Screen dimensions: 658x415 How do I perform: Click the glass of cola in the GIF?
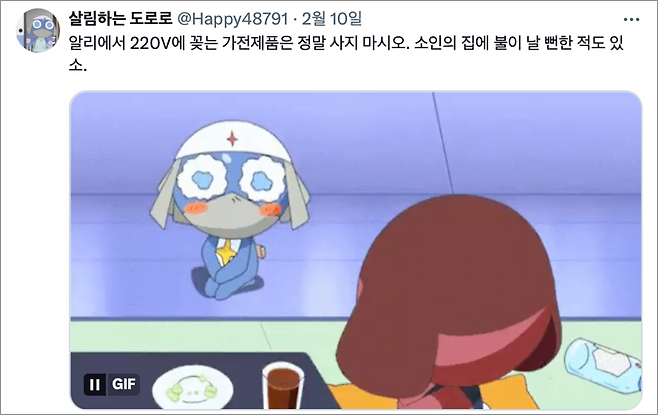click(x=283, y=385)
